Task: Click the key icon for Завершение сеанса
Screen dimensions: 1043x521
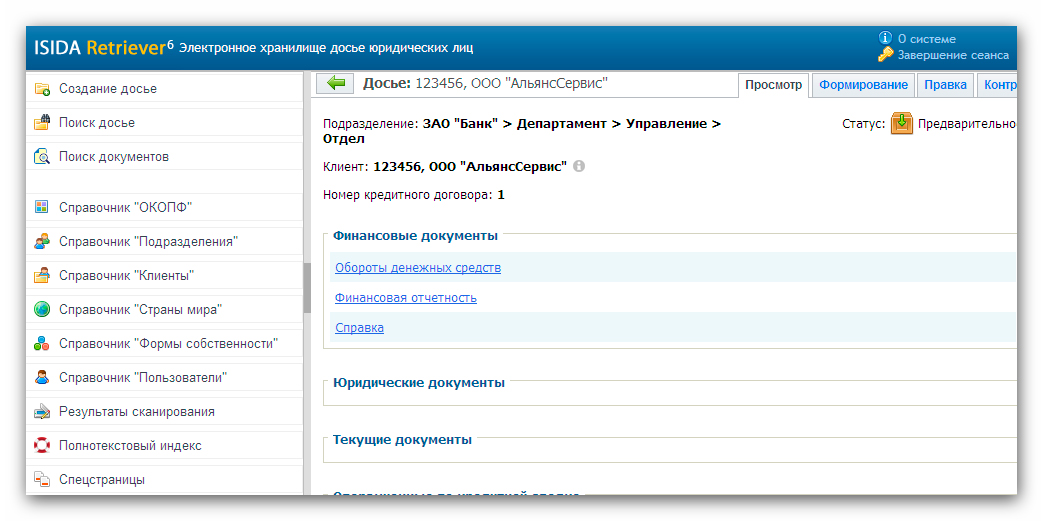Action: point(885,55)
